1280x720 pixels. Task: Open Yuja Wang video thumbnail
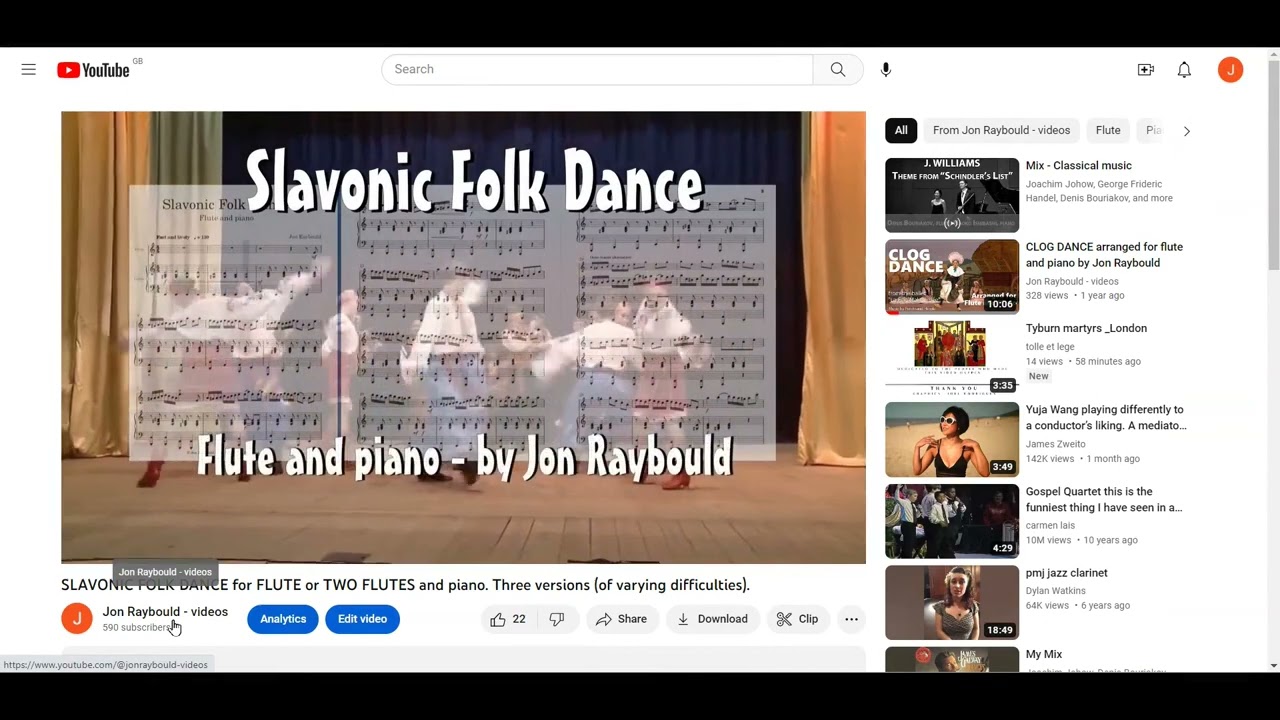[952, 440]
